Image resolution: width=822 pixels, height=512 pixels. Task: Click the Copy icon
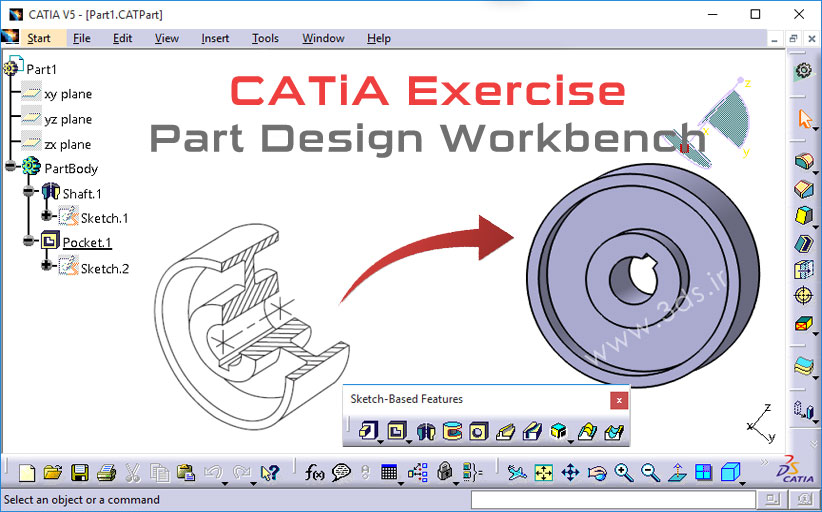[x=159, y=473]
